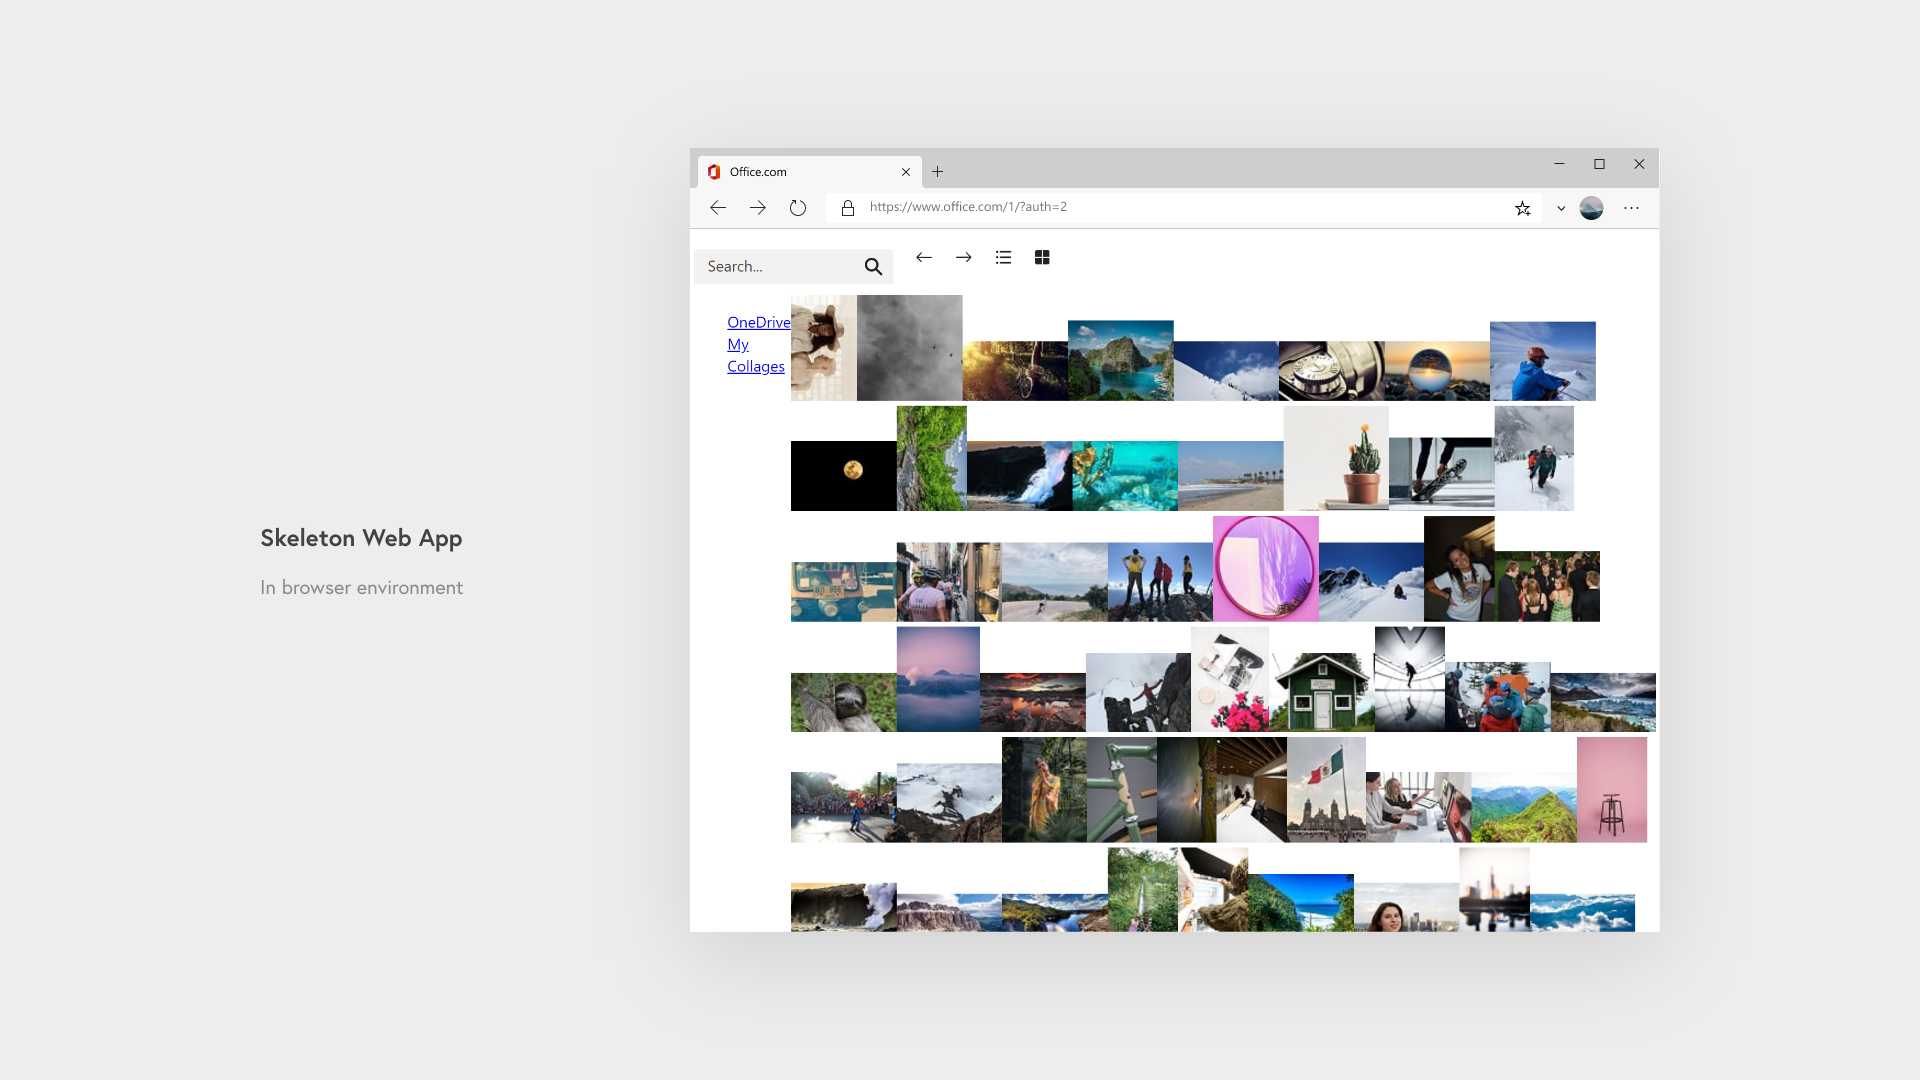1920x1080 pixels.
Task: Open a new browser tab
Action: (937, 172)
